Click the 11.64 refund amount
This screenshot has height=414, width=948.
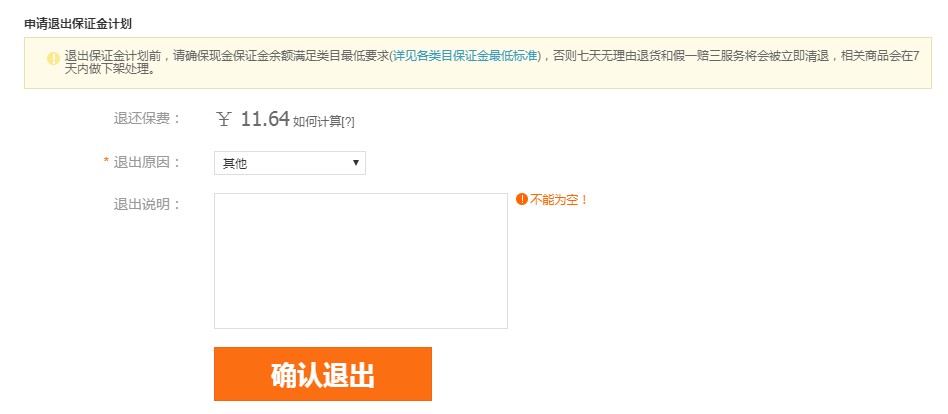click(265, 119)
